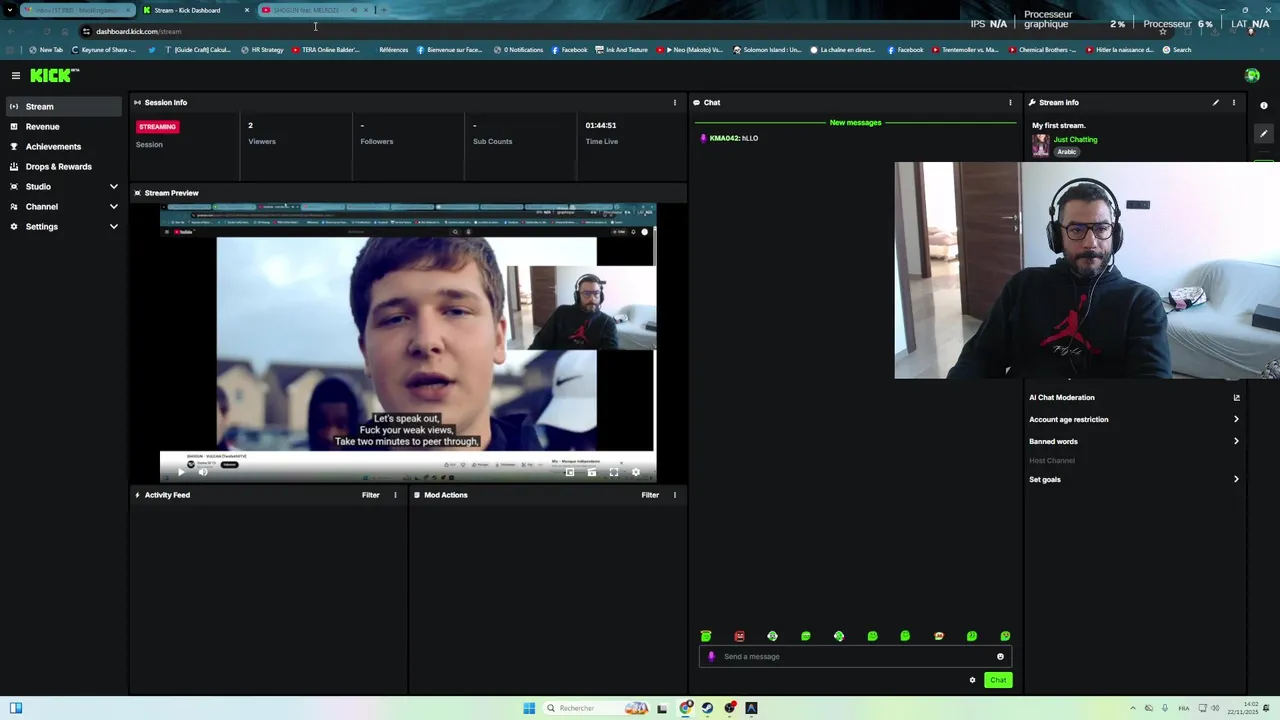The image size is (1280, 720).
Task: Insert the ninth quick emote
Action: coord(972,636)
